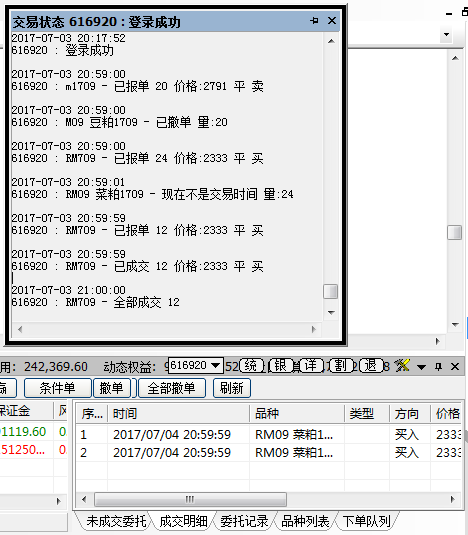468x535 pixels.
Task: Open the 品种列表 tab
Action: (x=305, y=521)
